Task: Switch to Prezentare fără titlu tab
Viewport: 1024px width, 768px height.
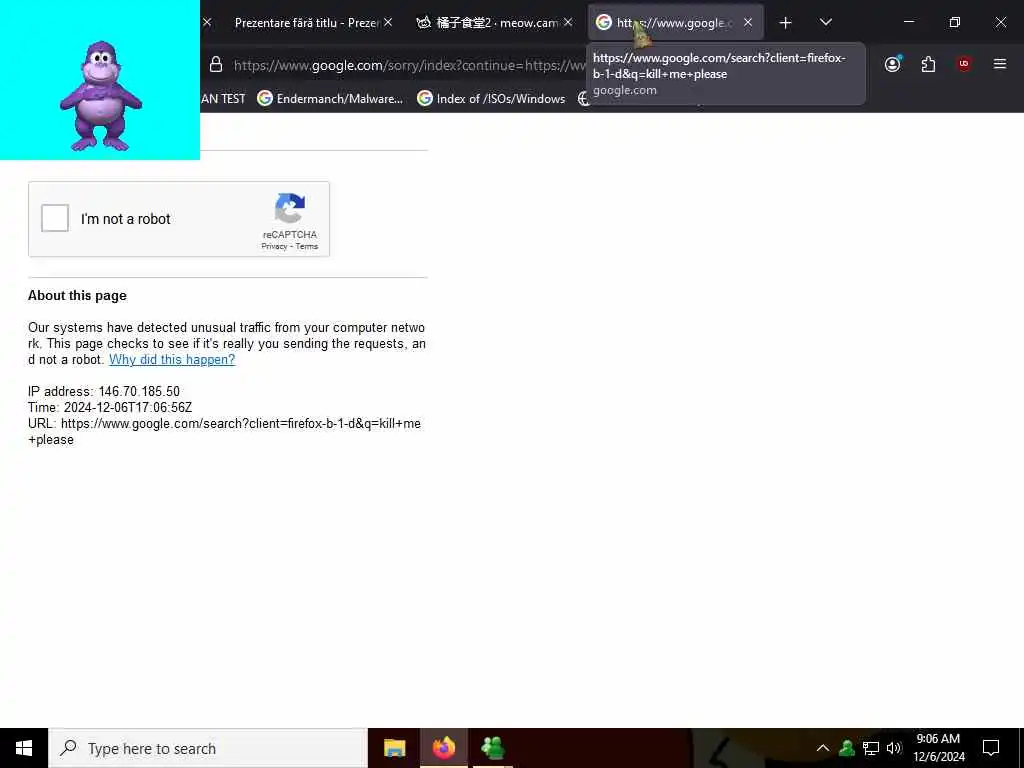Action: pyautogui.click(x=307, y=23)
